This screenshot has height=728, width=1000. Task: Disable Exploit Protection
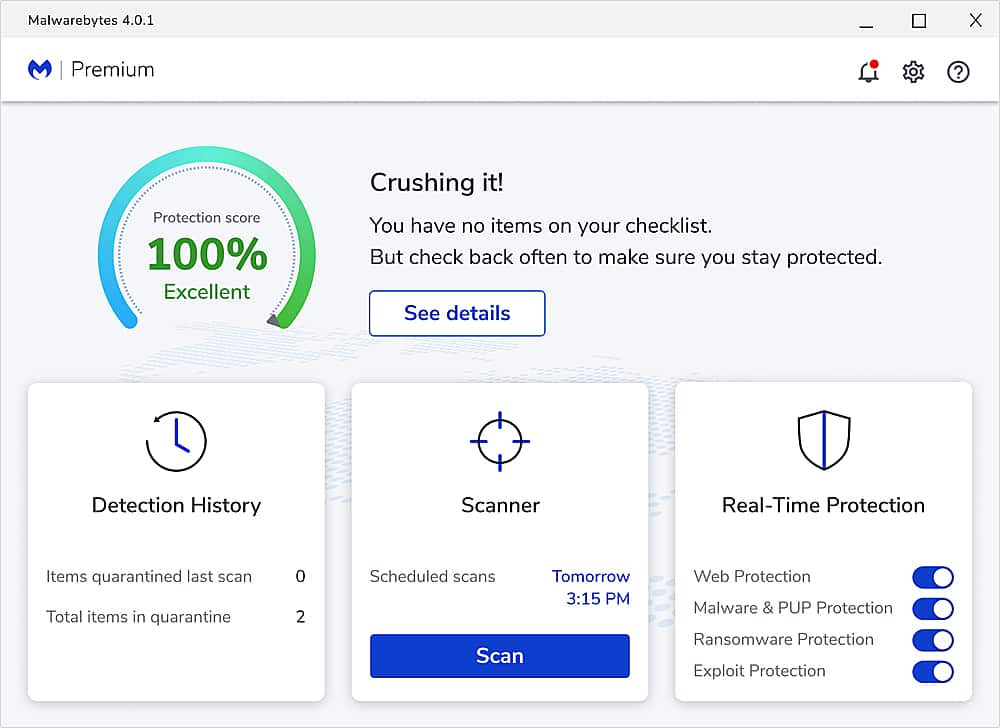coord(933,671)
